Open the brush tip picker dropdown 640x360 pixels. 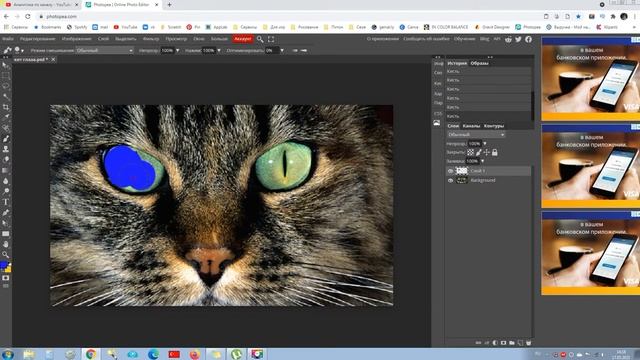pyautogui.click(x=19, y=50)
